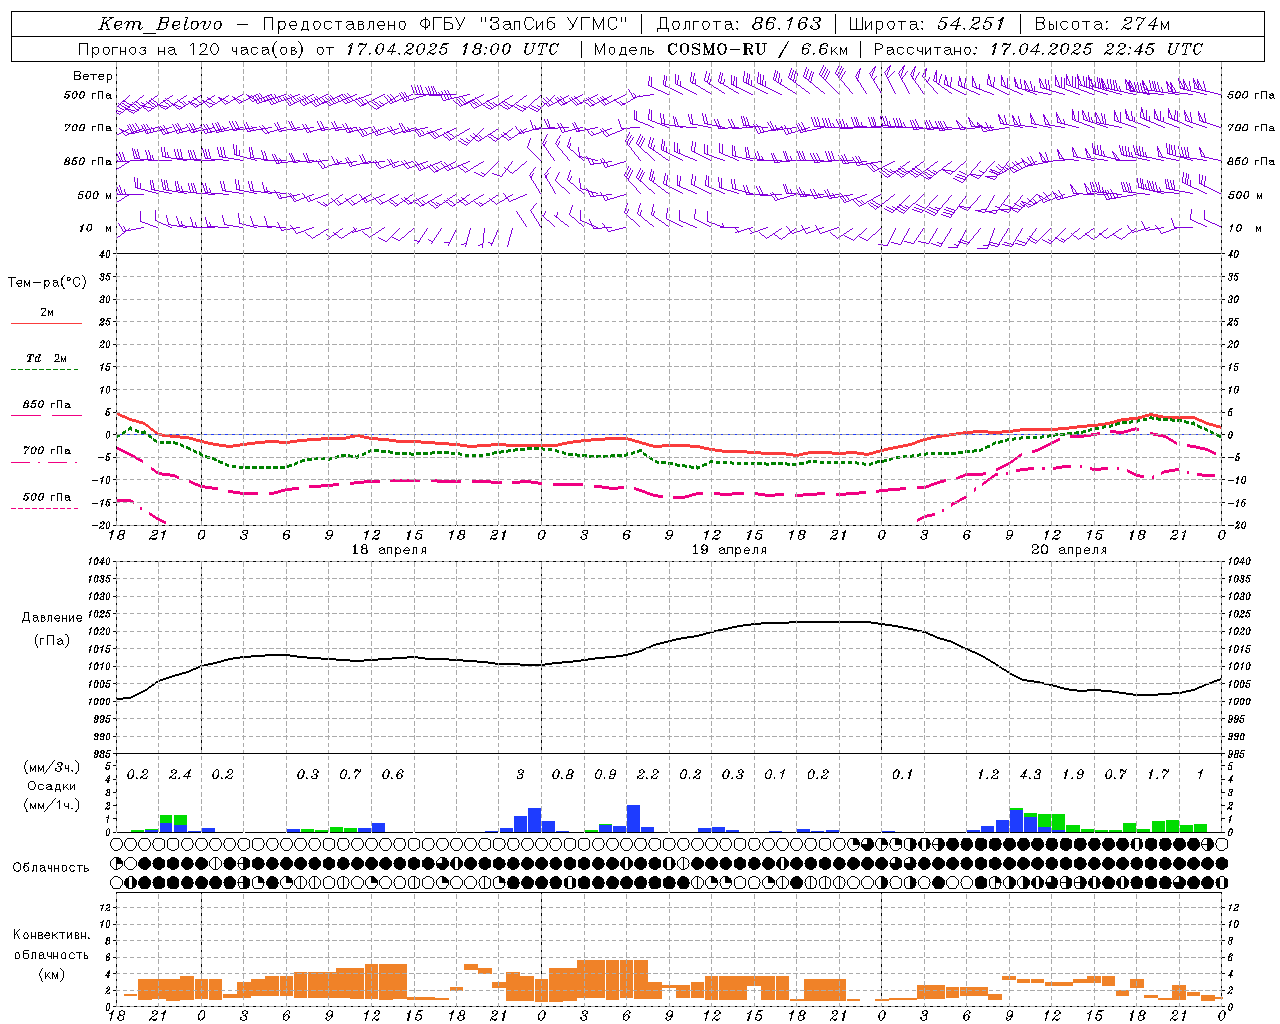Click the "0.8" precipitation amount
This screenshot has height=1024, width=1280.
(x=563, y=775)
